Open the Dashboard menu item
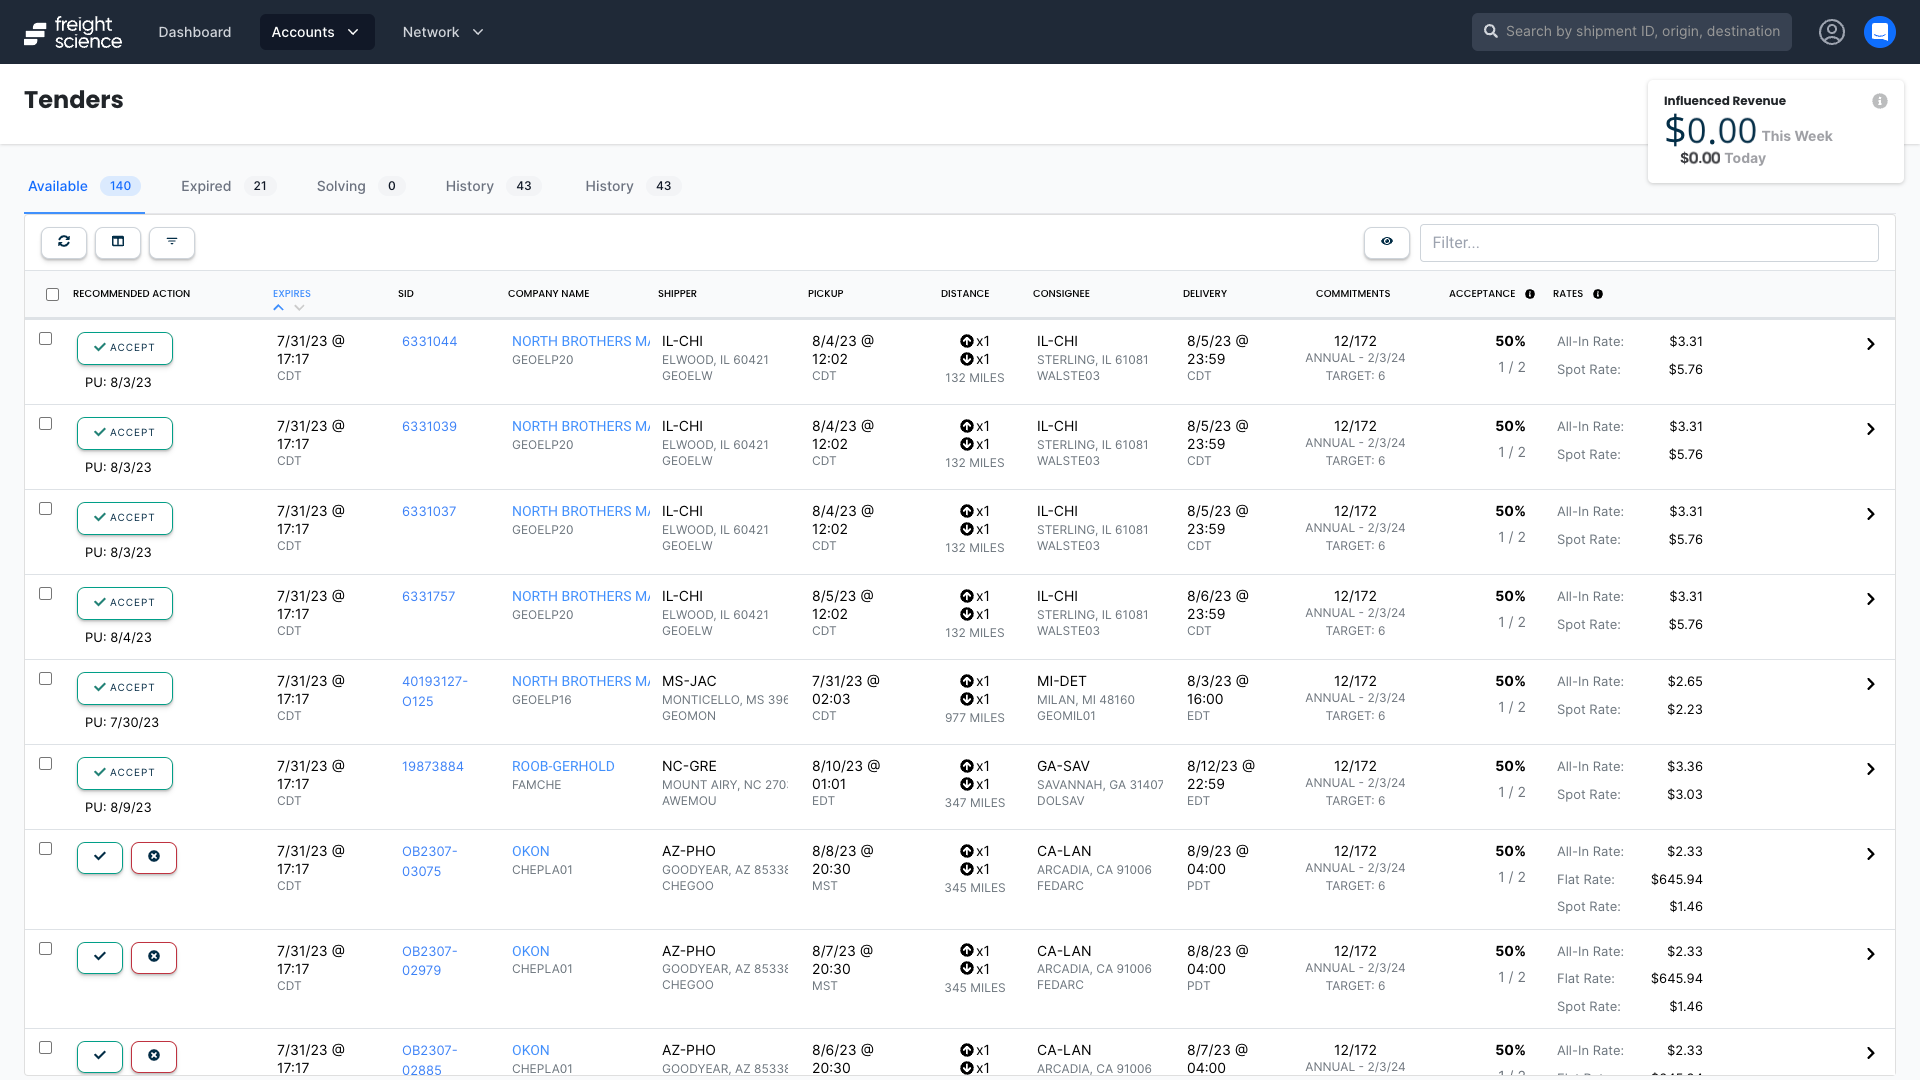 (x=194, y=31)
